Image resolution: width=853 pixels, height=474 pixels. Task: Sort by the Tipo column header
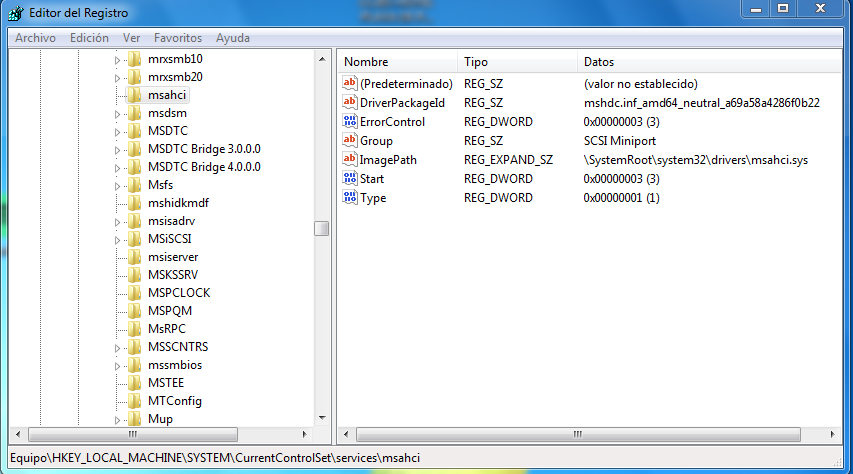coord(517,62)
